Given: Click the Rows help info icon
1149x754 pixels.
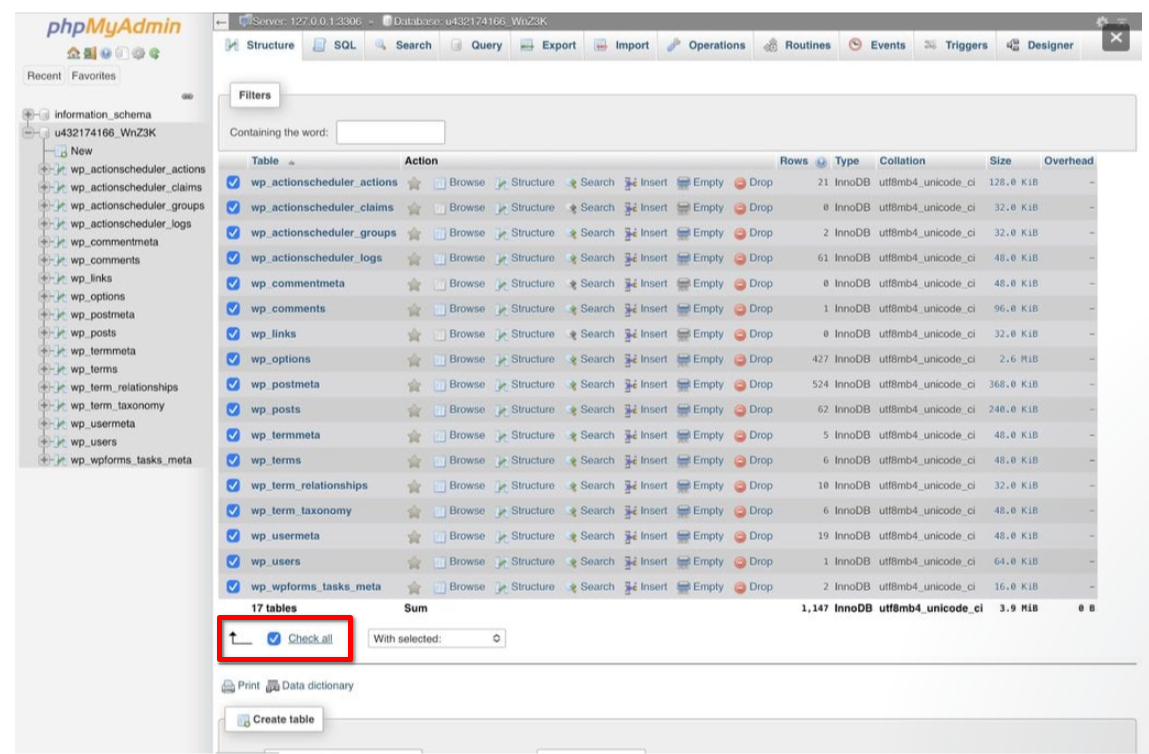Looking at the screenshot, I should [x=821, y=162].
